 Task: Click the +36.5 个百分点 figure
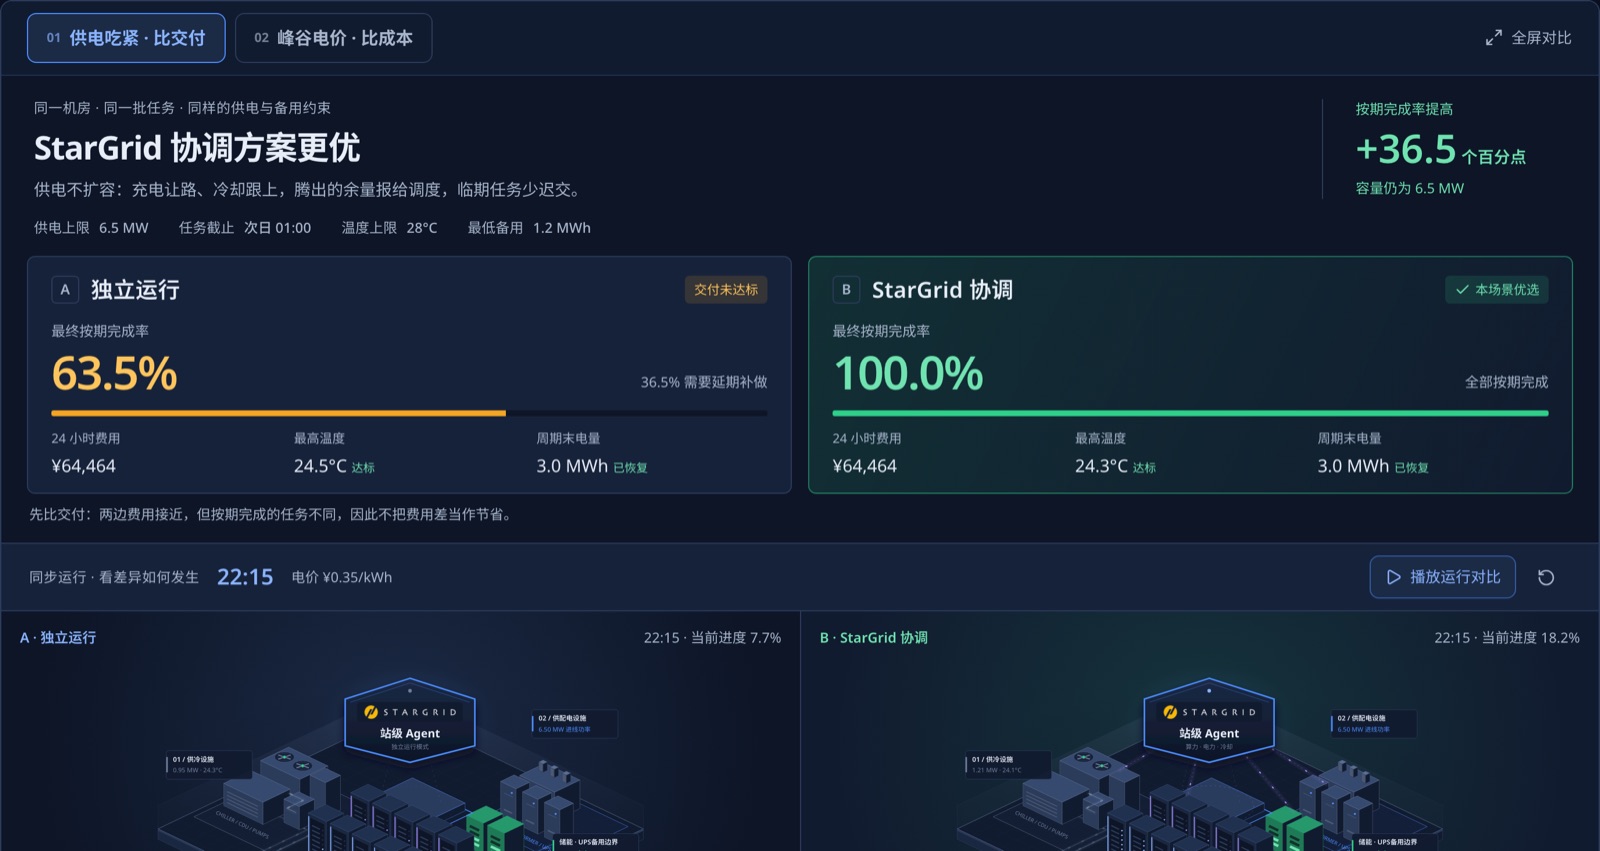tap(1440, 150)
